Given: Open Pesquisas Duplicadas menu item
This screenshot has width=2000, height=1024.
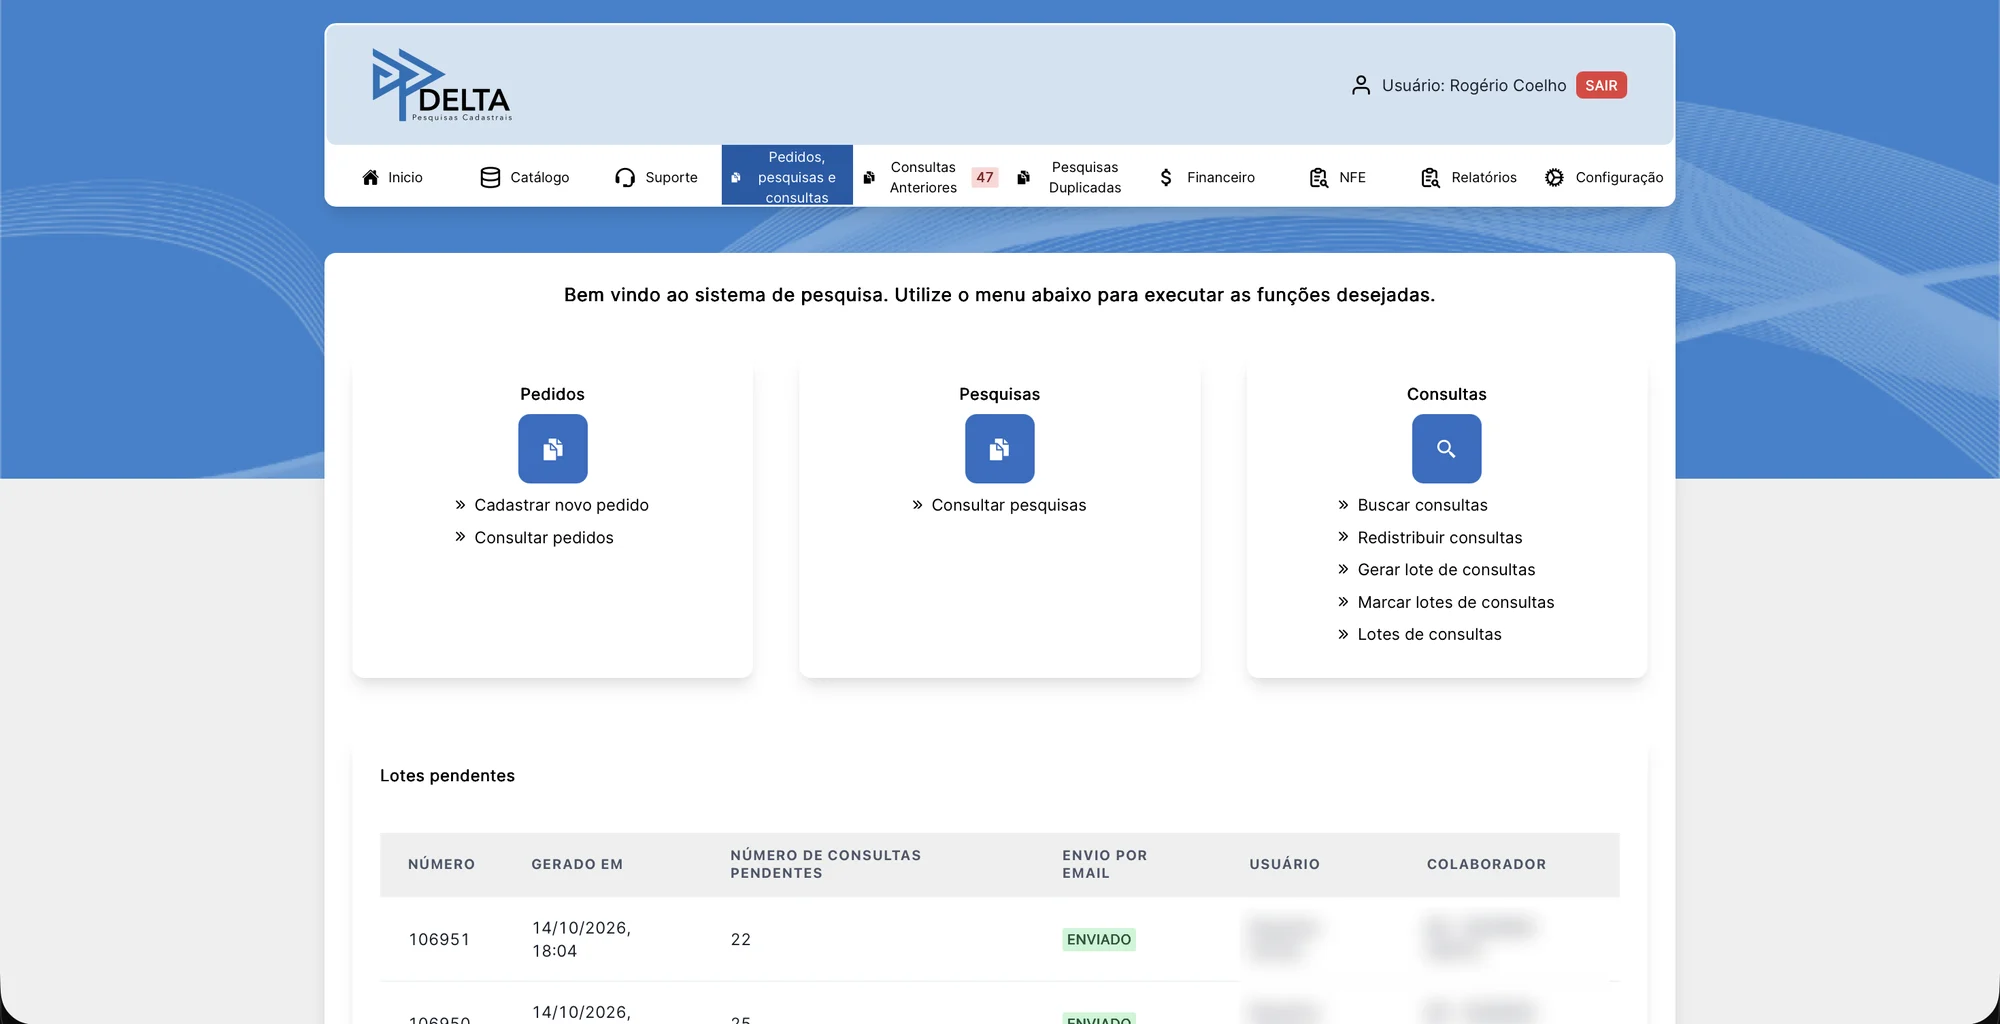Looking at the screenshot, I should click(1085, 177).
